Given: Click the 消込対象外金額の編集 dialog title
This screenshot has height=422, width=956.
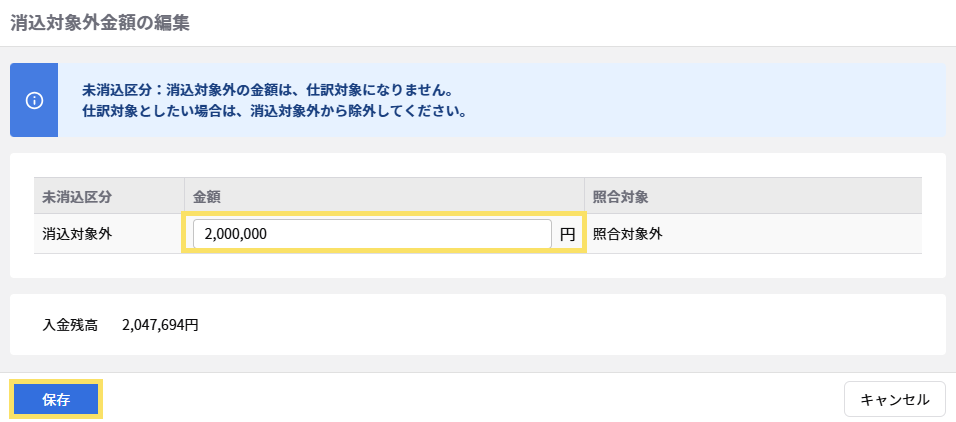Looking at the screenshot, I should [x=100, y=23].
